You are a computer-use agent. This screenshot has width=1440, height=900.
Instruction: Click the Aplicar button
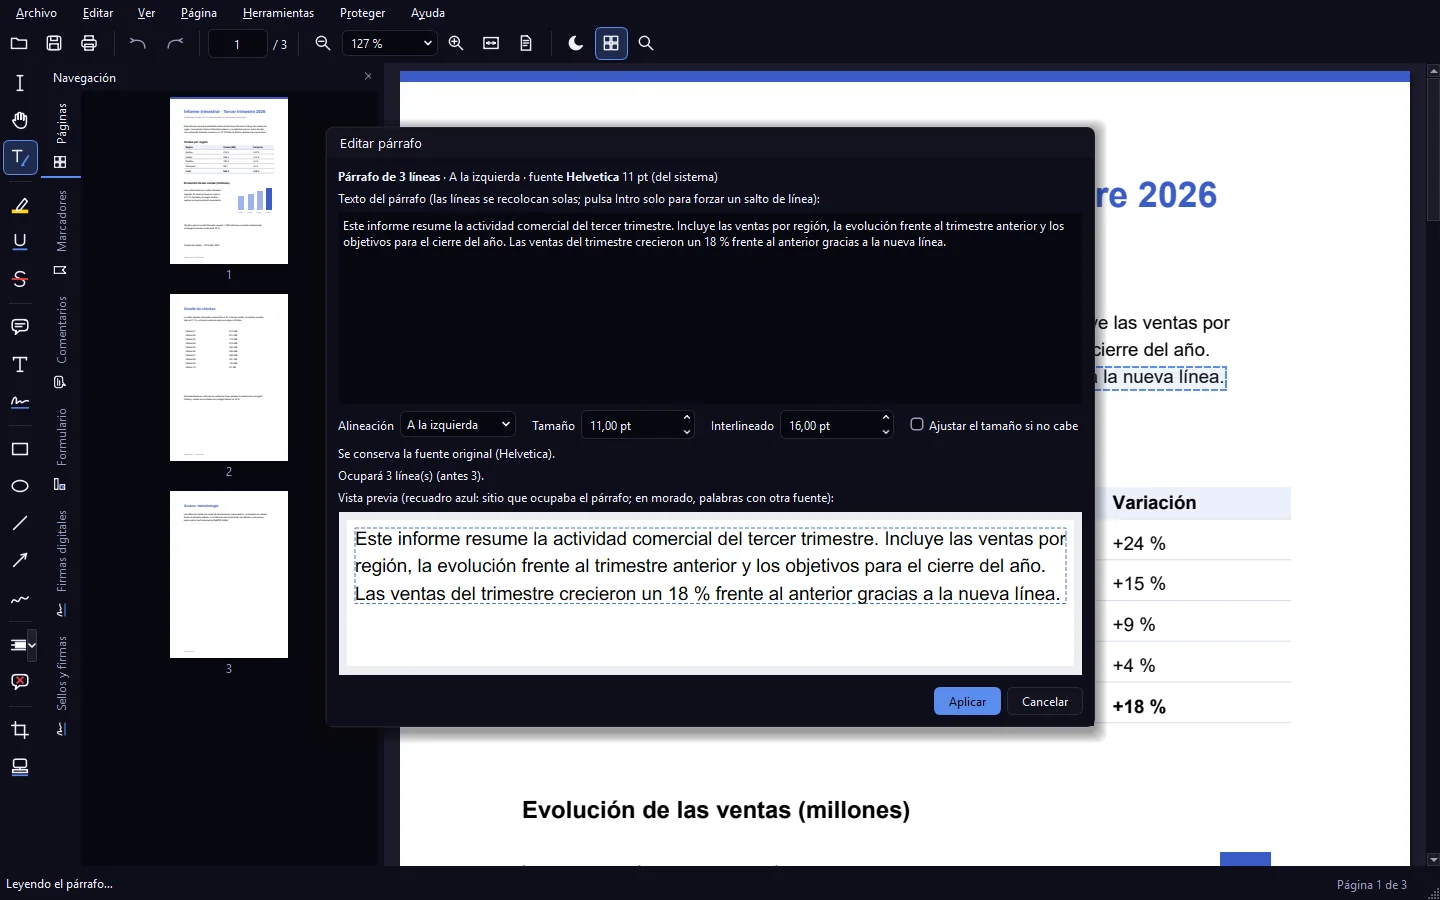(967, 701)
